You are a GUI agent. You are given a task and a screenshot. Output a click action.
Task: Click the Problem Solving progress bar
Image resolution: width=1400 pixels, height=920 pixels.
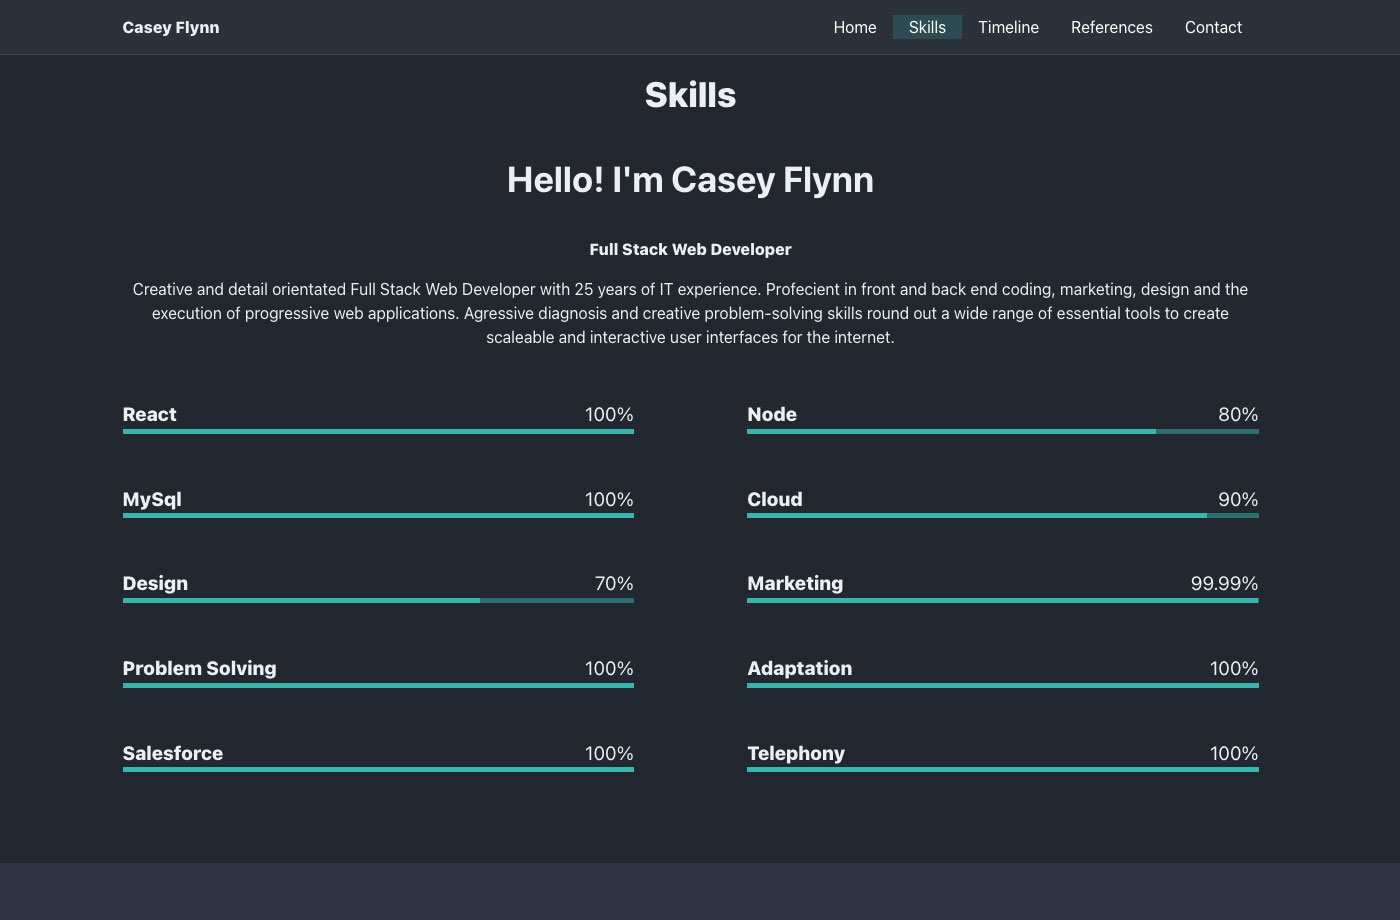pos(378,685)
